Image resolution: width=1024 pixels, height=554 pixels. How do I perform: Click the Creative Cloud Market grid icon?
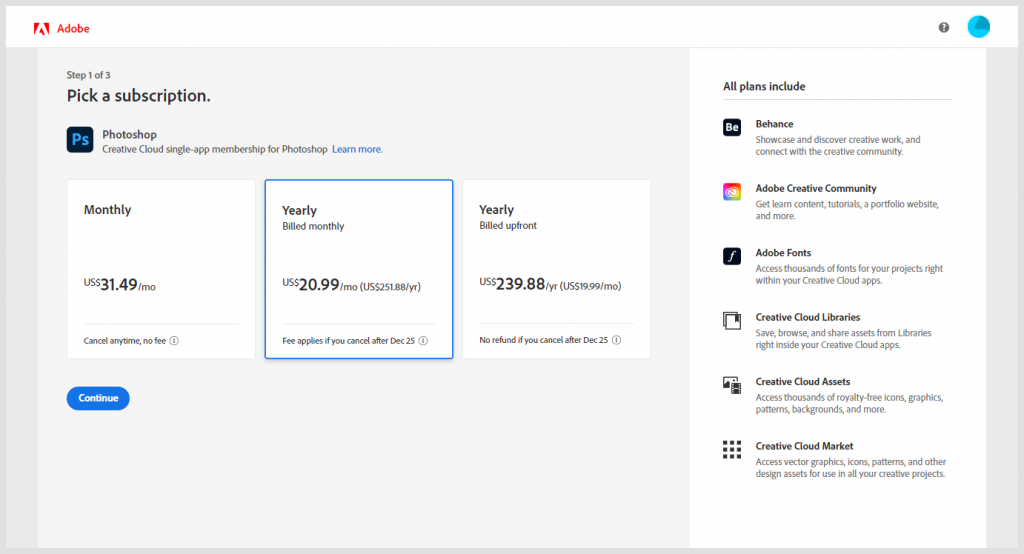click(x=732, y=449)
